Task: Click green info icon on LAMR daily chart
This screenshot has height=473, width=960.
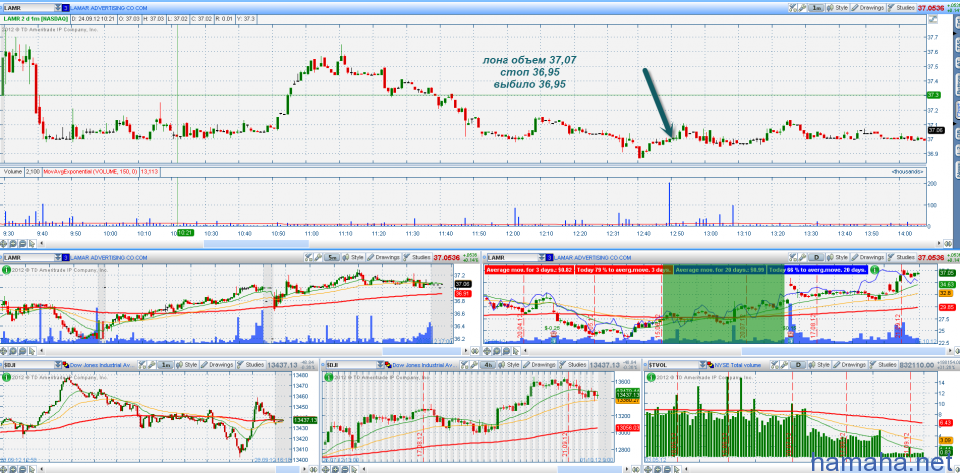Action: coord(874,270)
